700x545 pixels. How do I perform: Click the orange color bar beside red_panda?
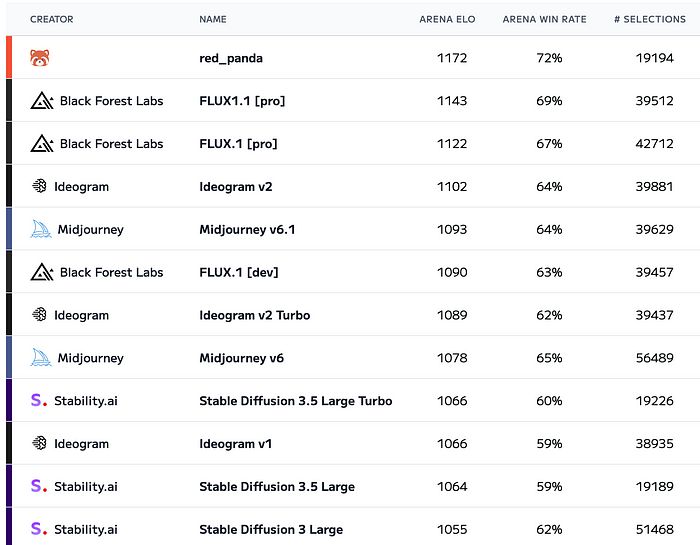click(x=9, y=57)
